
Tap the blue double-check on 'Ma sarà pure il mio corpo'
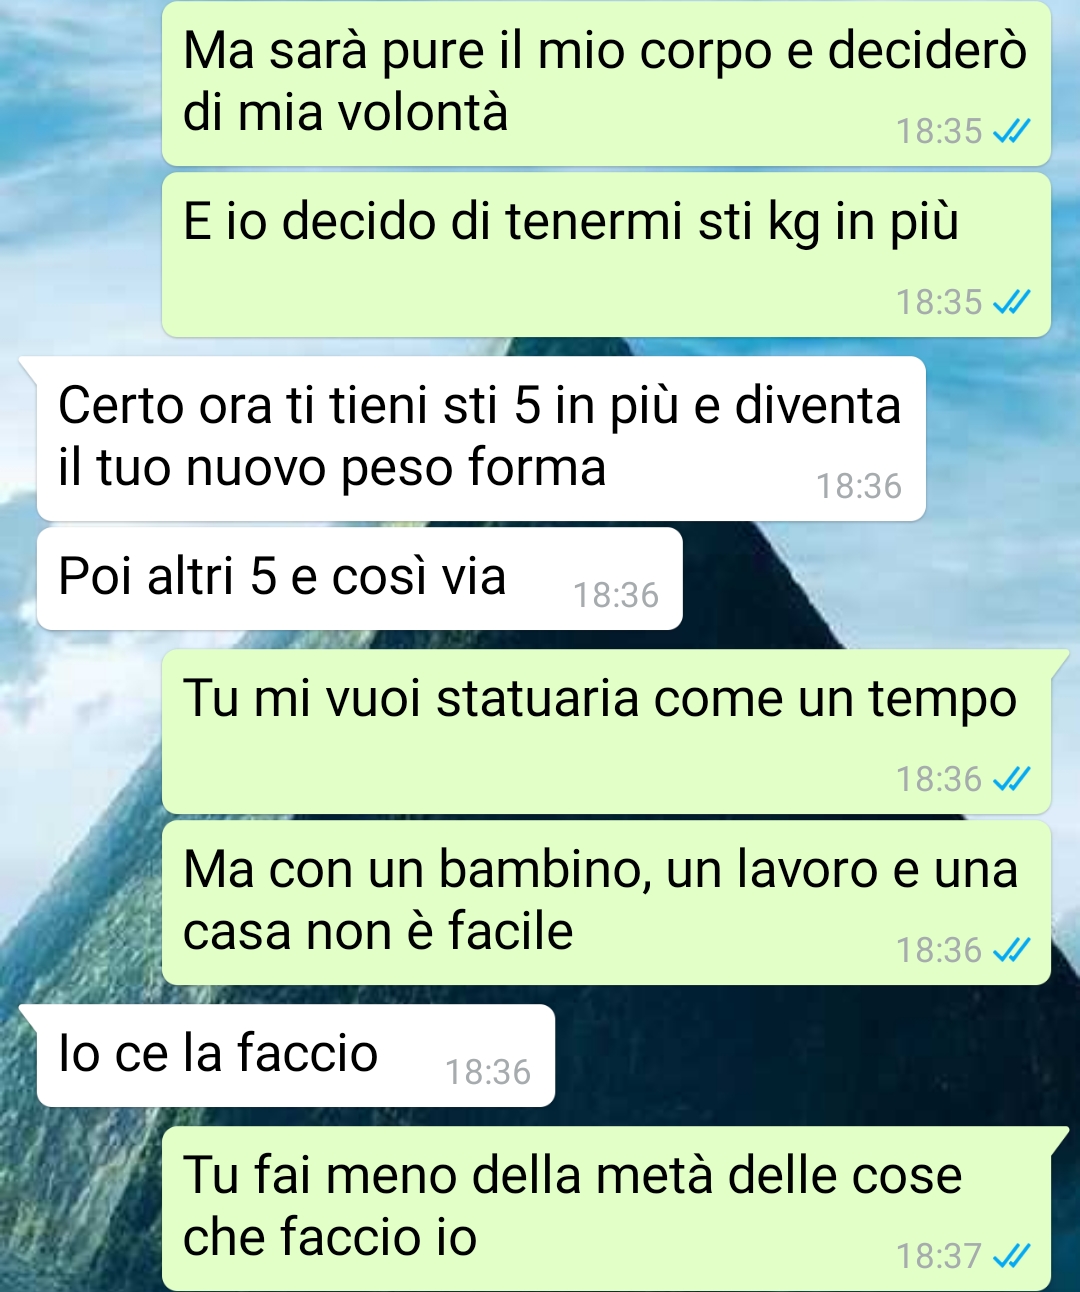point(1011,131)
